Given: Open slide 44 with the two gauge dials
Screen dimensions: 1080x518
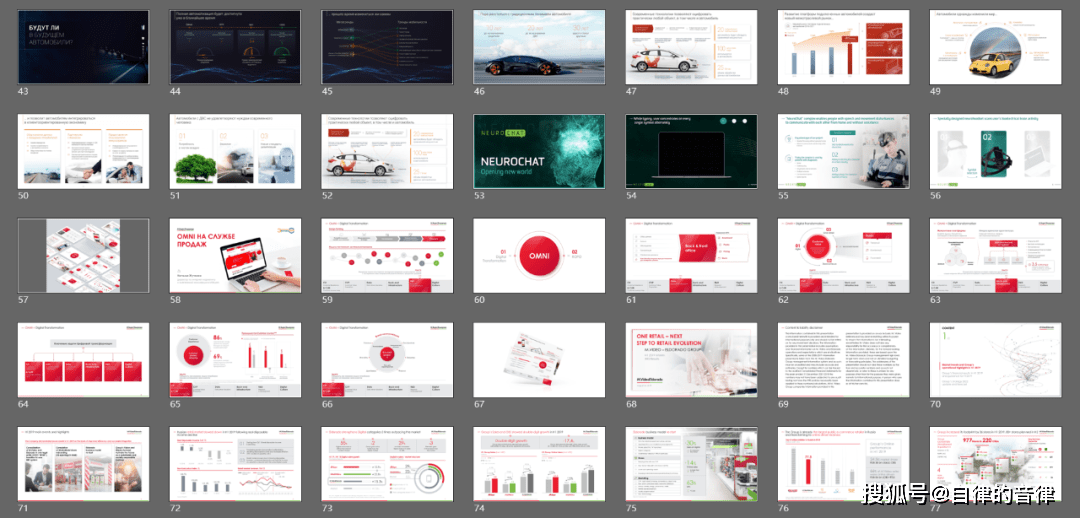Looking at the screenshot, I should click(235, 47).
